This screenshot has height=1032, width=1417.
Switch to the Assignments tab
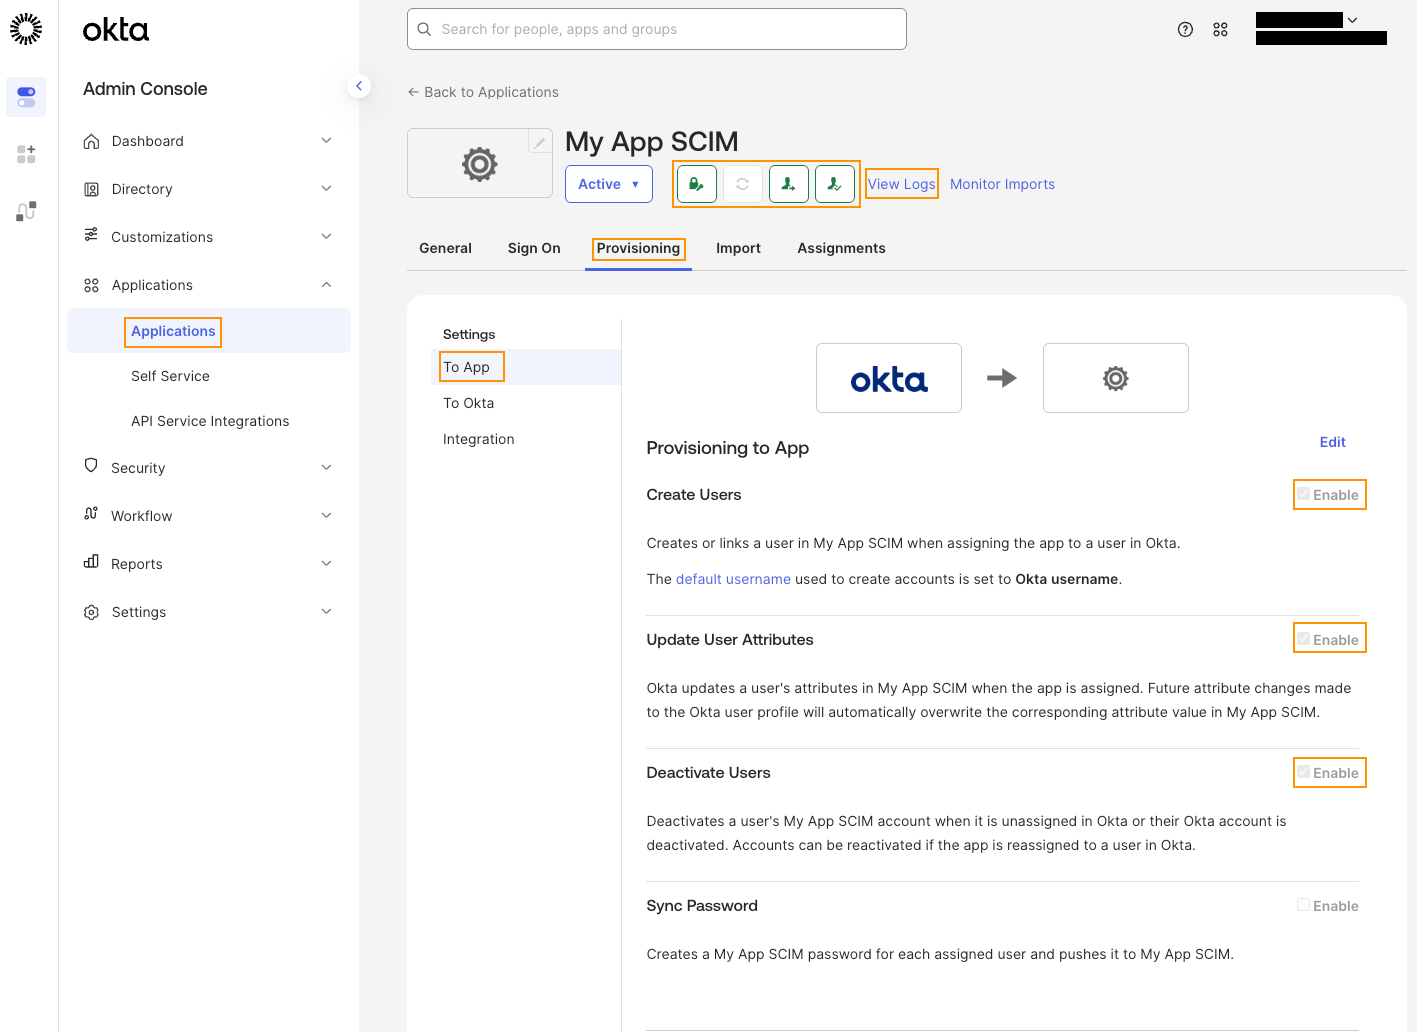coord(841,248)
